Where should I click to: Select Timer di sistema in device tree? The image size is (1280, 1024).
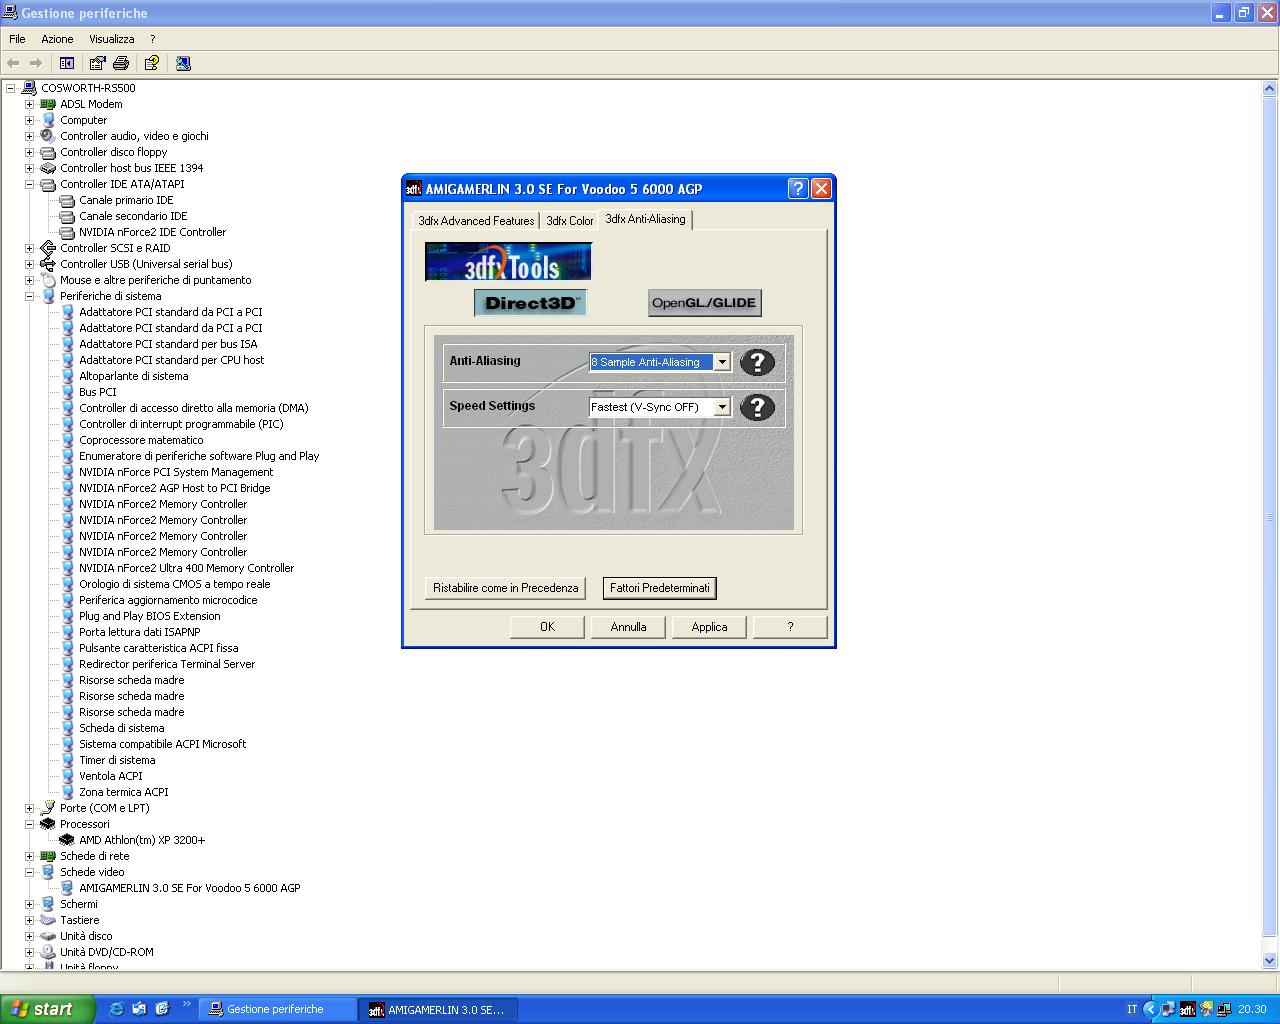[x=117, y=760]
